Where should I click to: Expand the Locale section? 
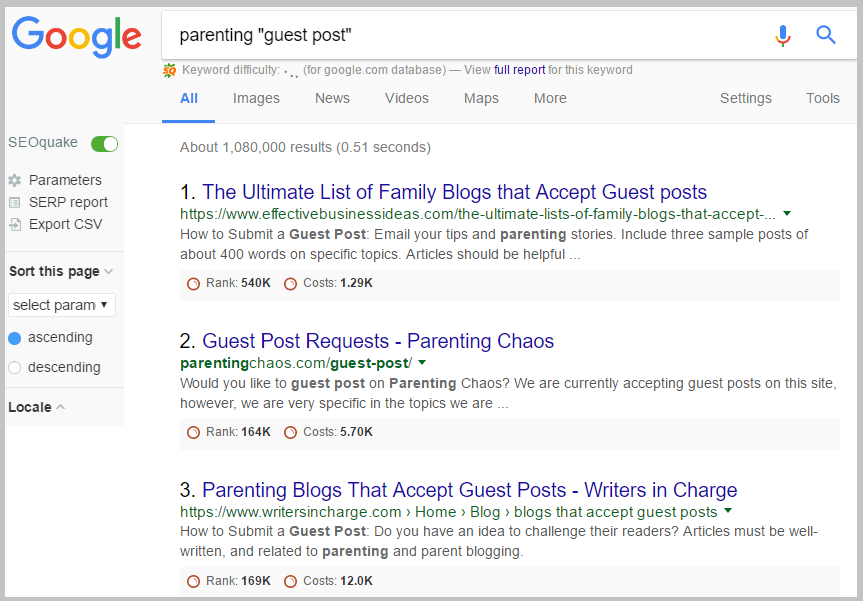pos(37,407)
